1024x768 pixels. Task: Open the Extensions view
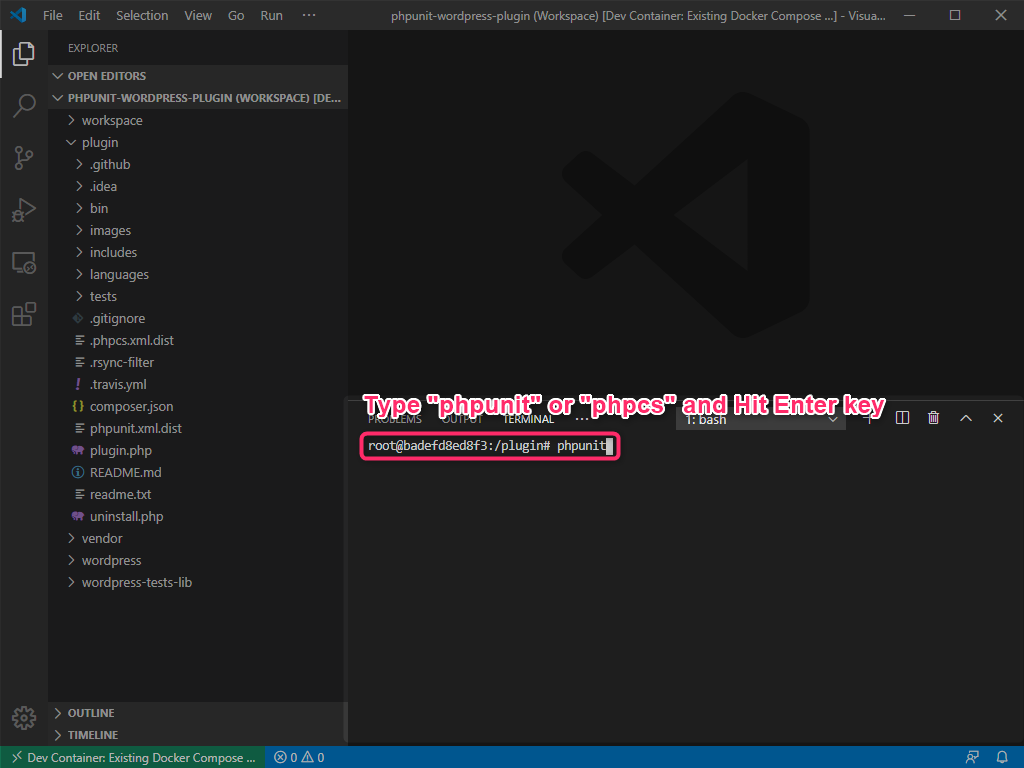pos(24,315)
